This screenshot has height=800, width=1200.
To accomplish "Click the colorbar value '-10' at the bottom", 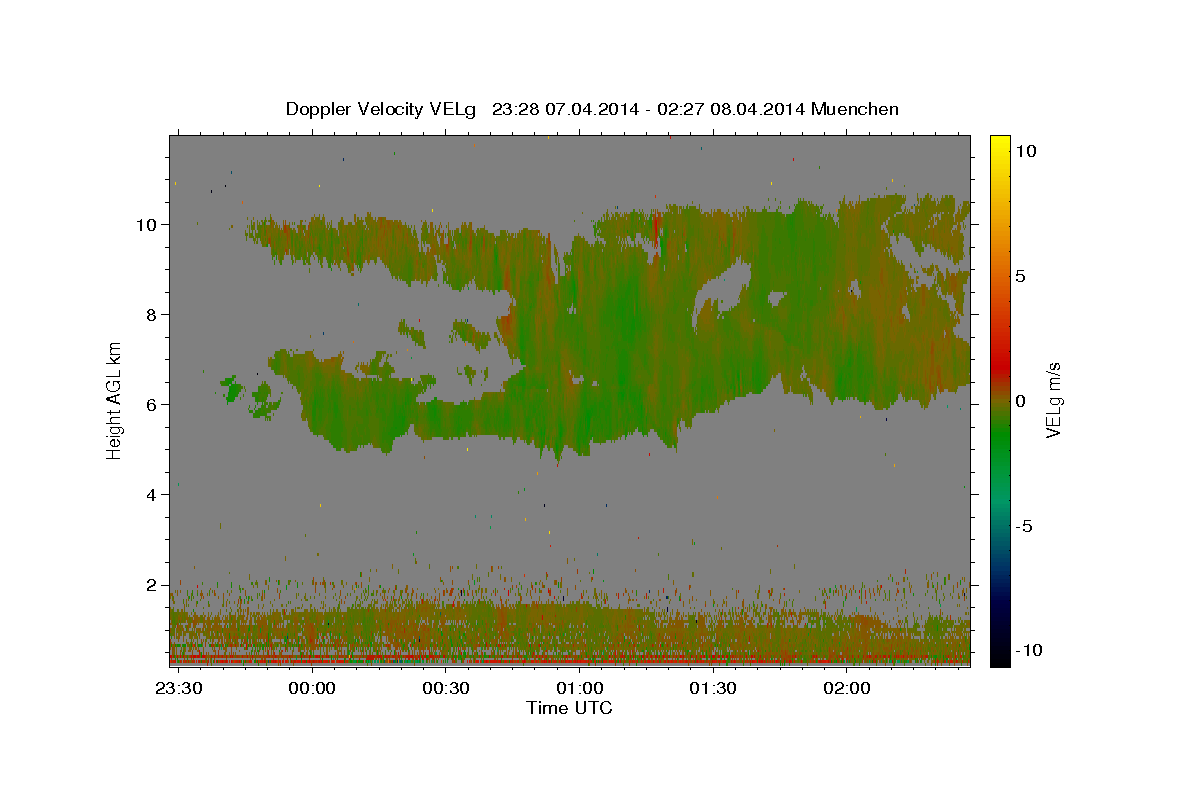I will [x=1030, y=651].
